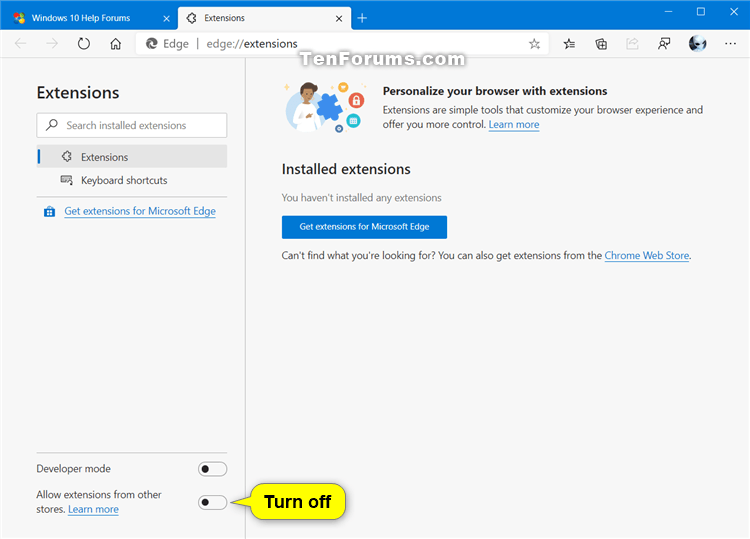Add this page to favorites star
Viewport: 750px width, 539px height.
[x=534, y=44]
